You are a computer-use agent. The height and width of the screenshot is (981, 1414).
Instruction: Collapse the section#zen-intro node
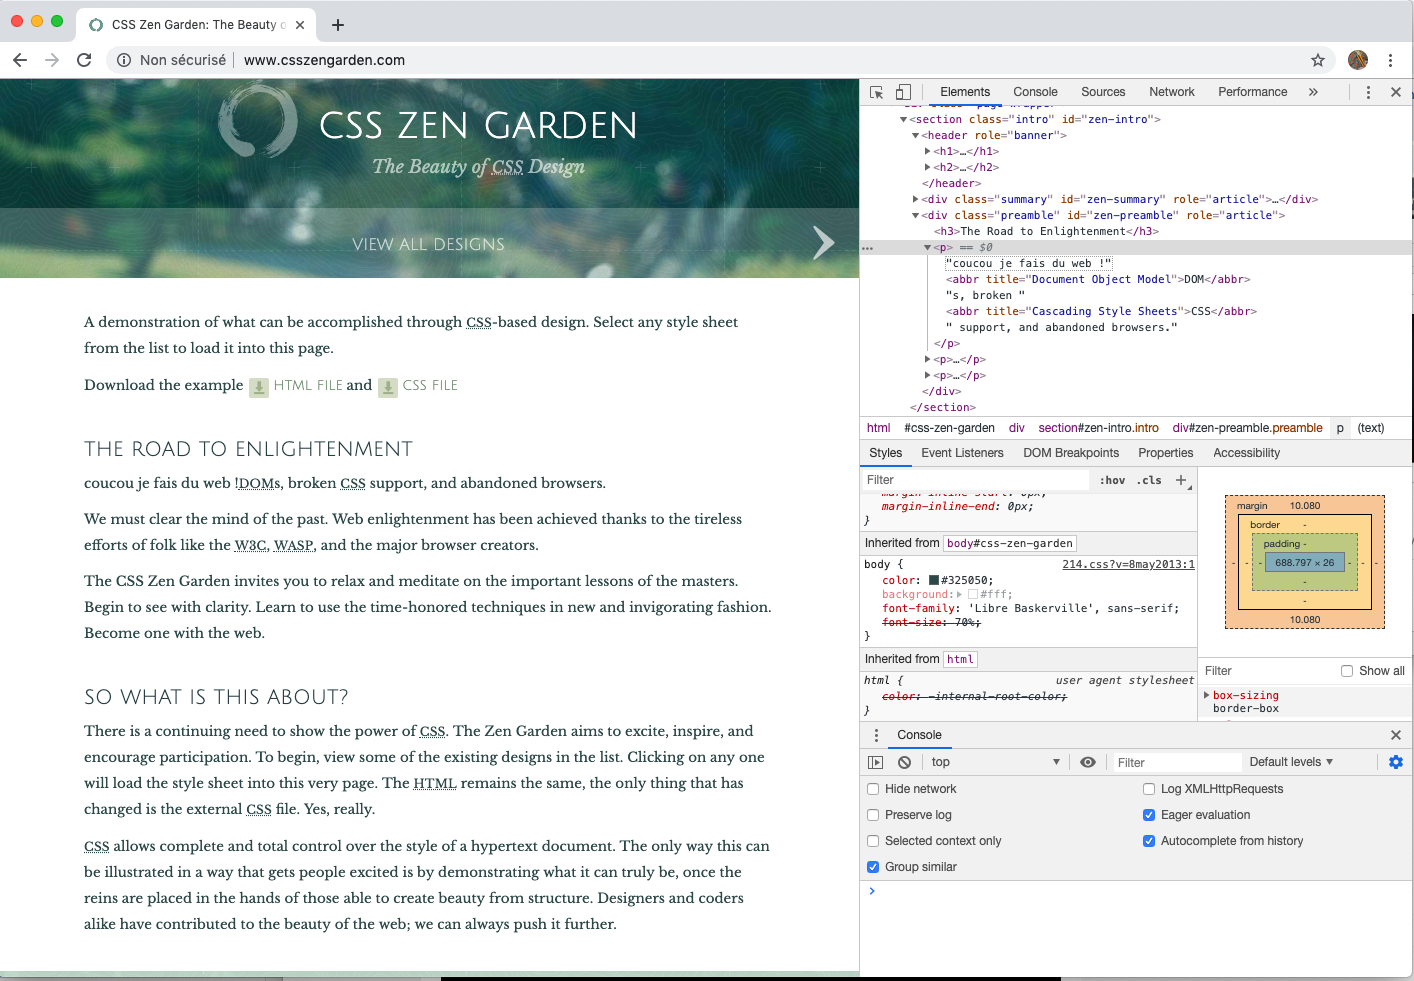(905, 119)
